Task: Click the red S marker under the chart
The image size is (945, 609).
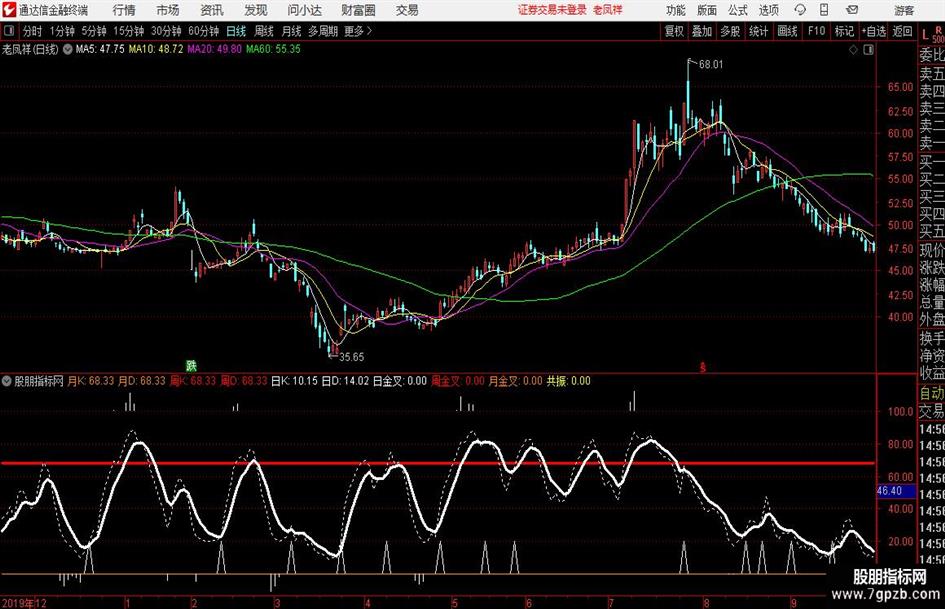Action: tap(702, 367)
